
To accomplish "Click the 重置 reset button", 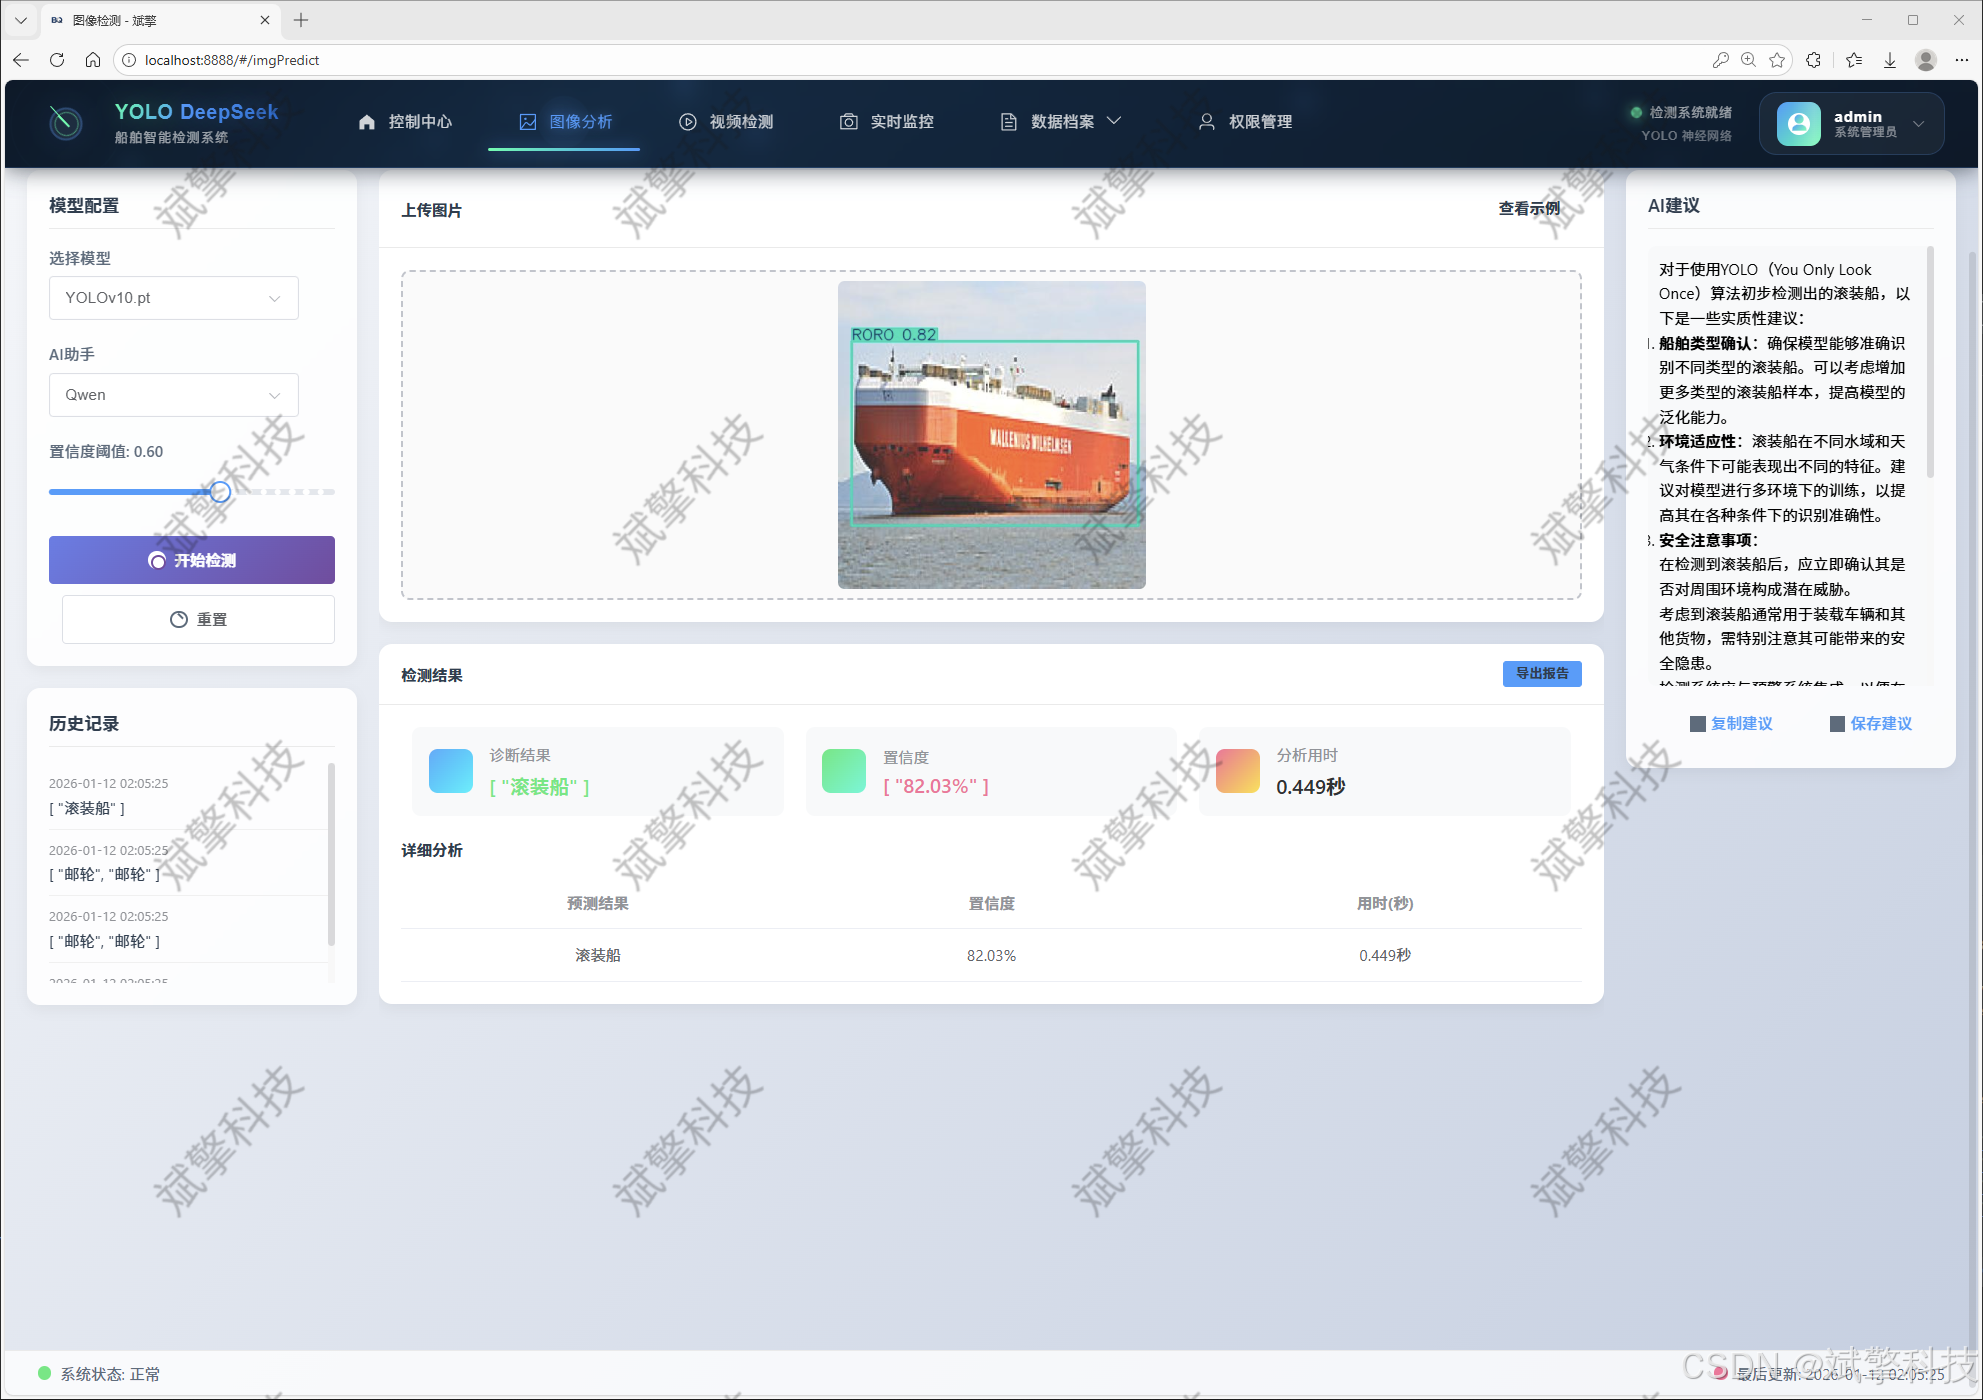I will (x=198, y=620).
